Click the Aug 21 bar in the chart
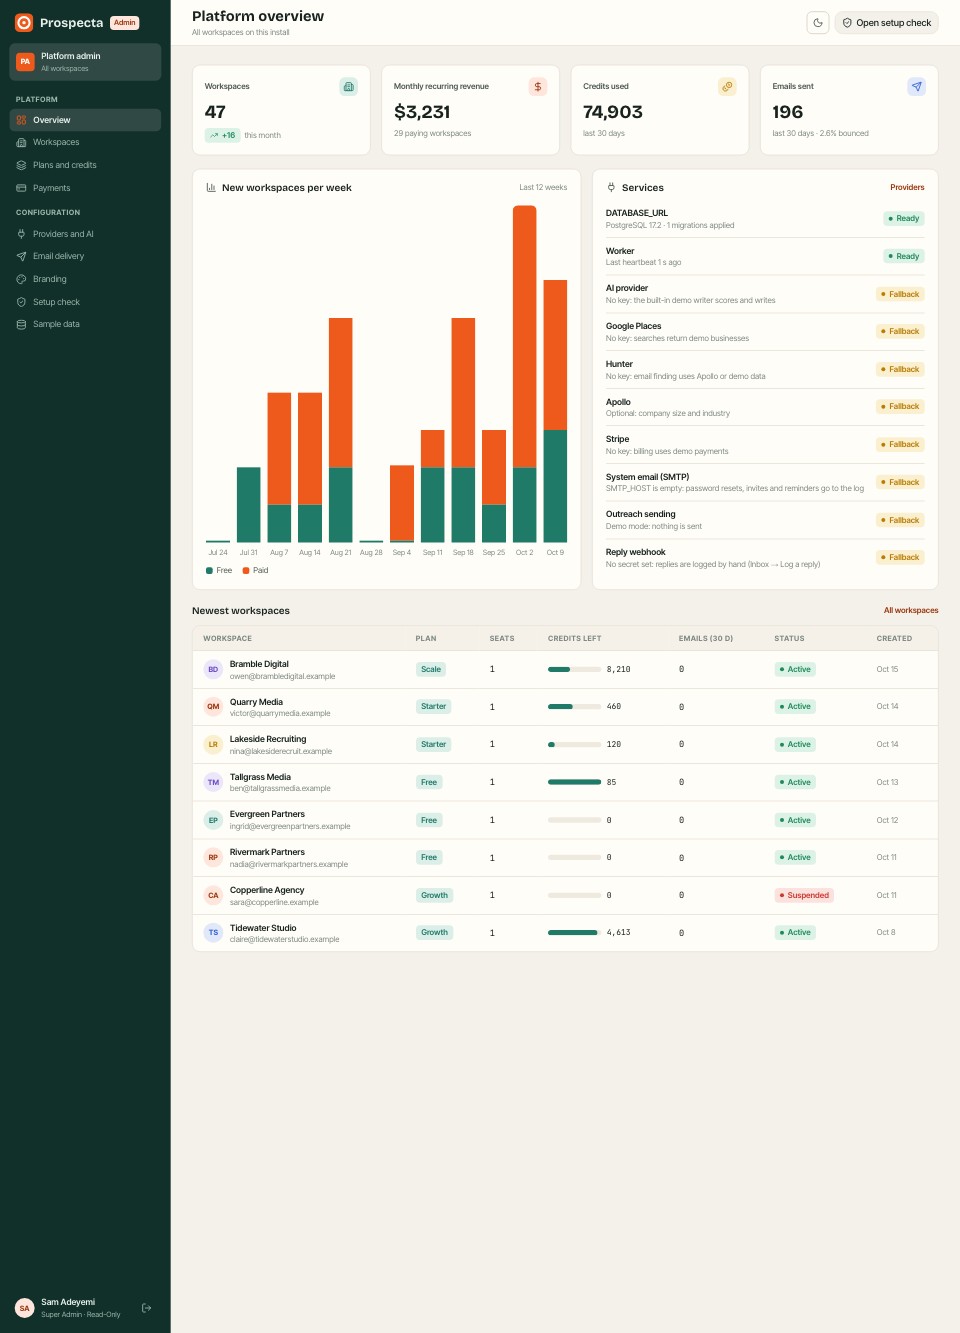Viewport: 960px width, 1333px height. (x=341, y=430)
